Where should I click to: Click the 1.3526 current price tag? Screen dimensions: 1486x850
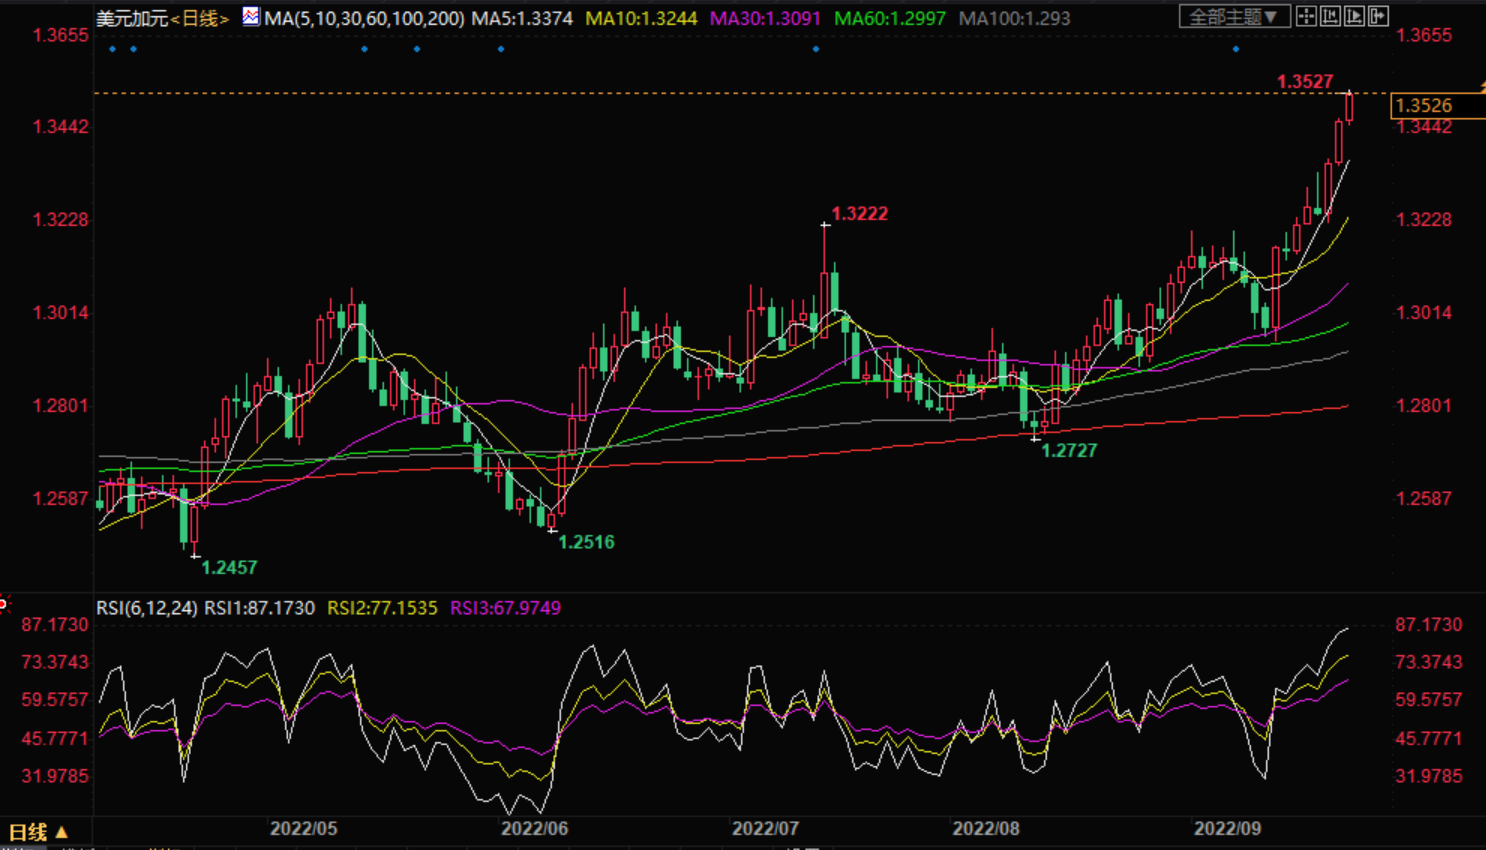click(1424, 106)
